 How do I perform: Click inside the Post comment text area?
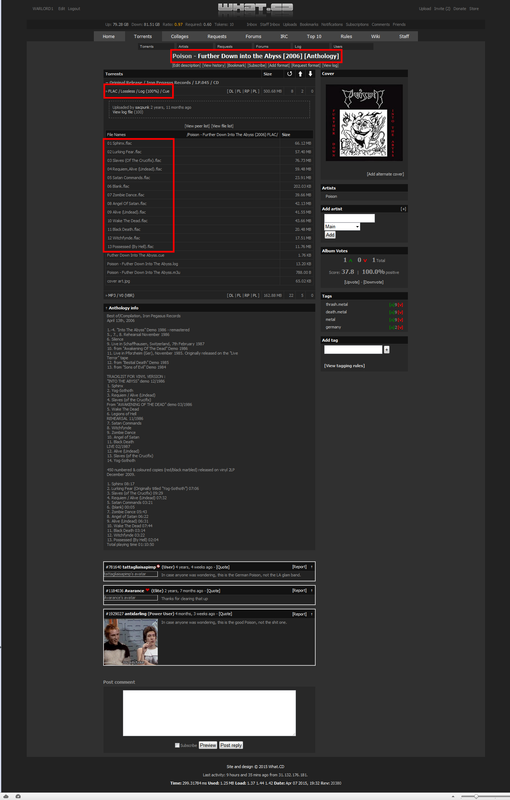pyautogui.click(x=209, y=713)
